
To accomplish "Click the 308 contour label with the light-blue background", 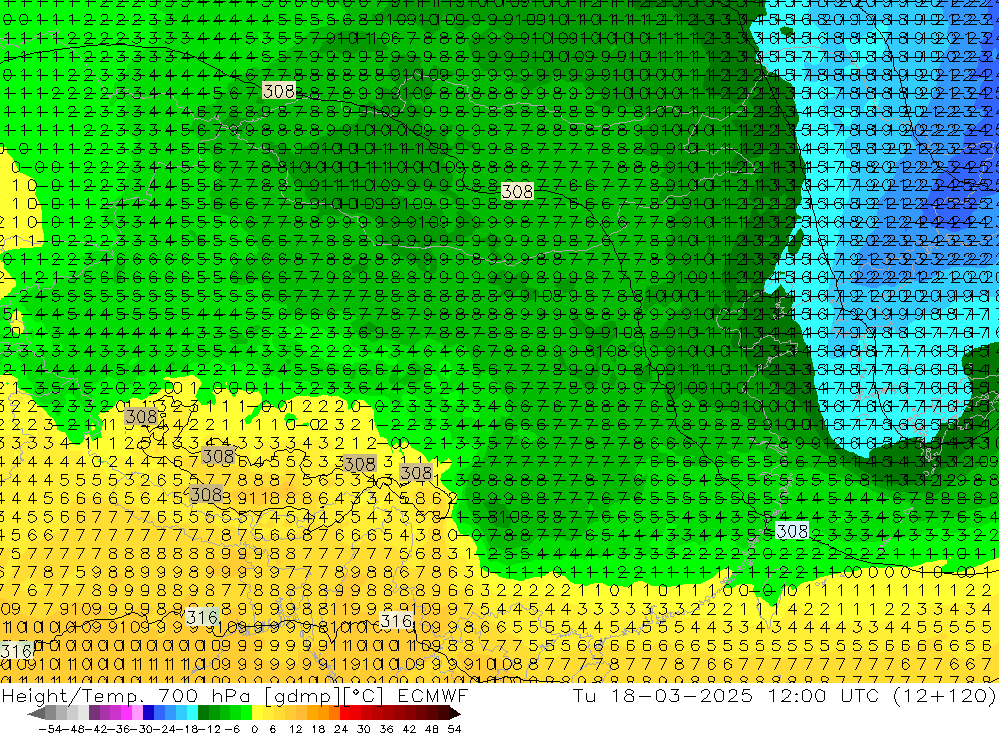I will pyautogui.click(x=792, y=531).
